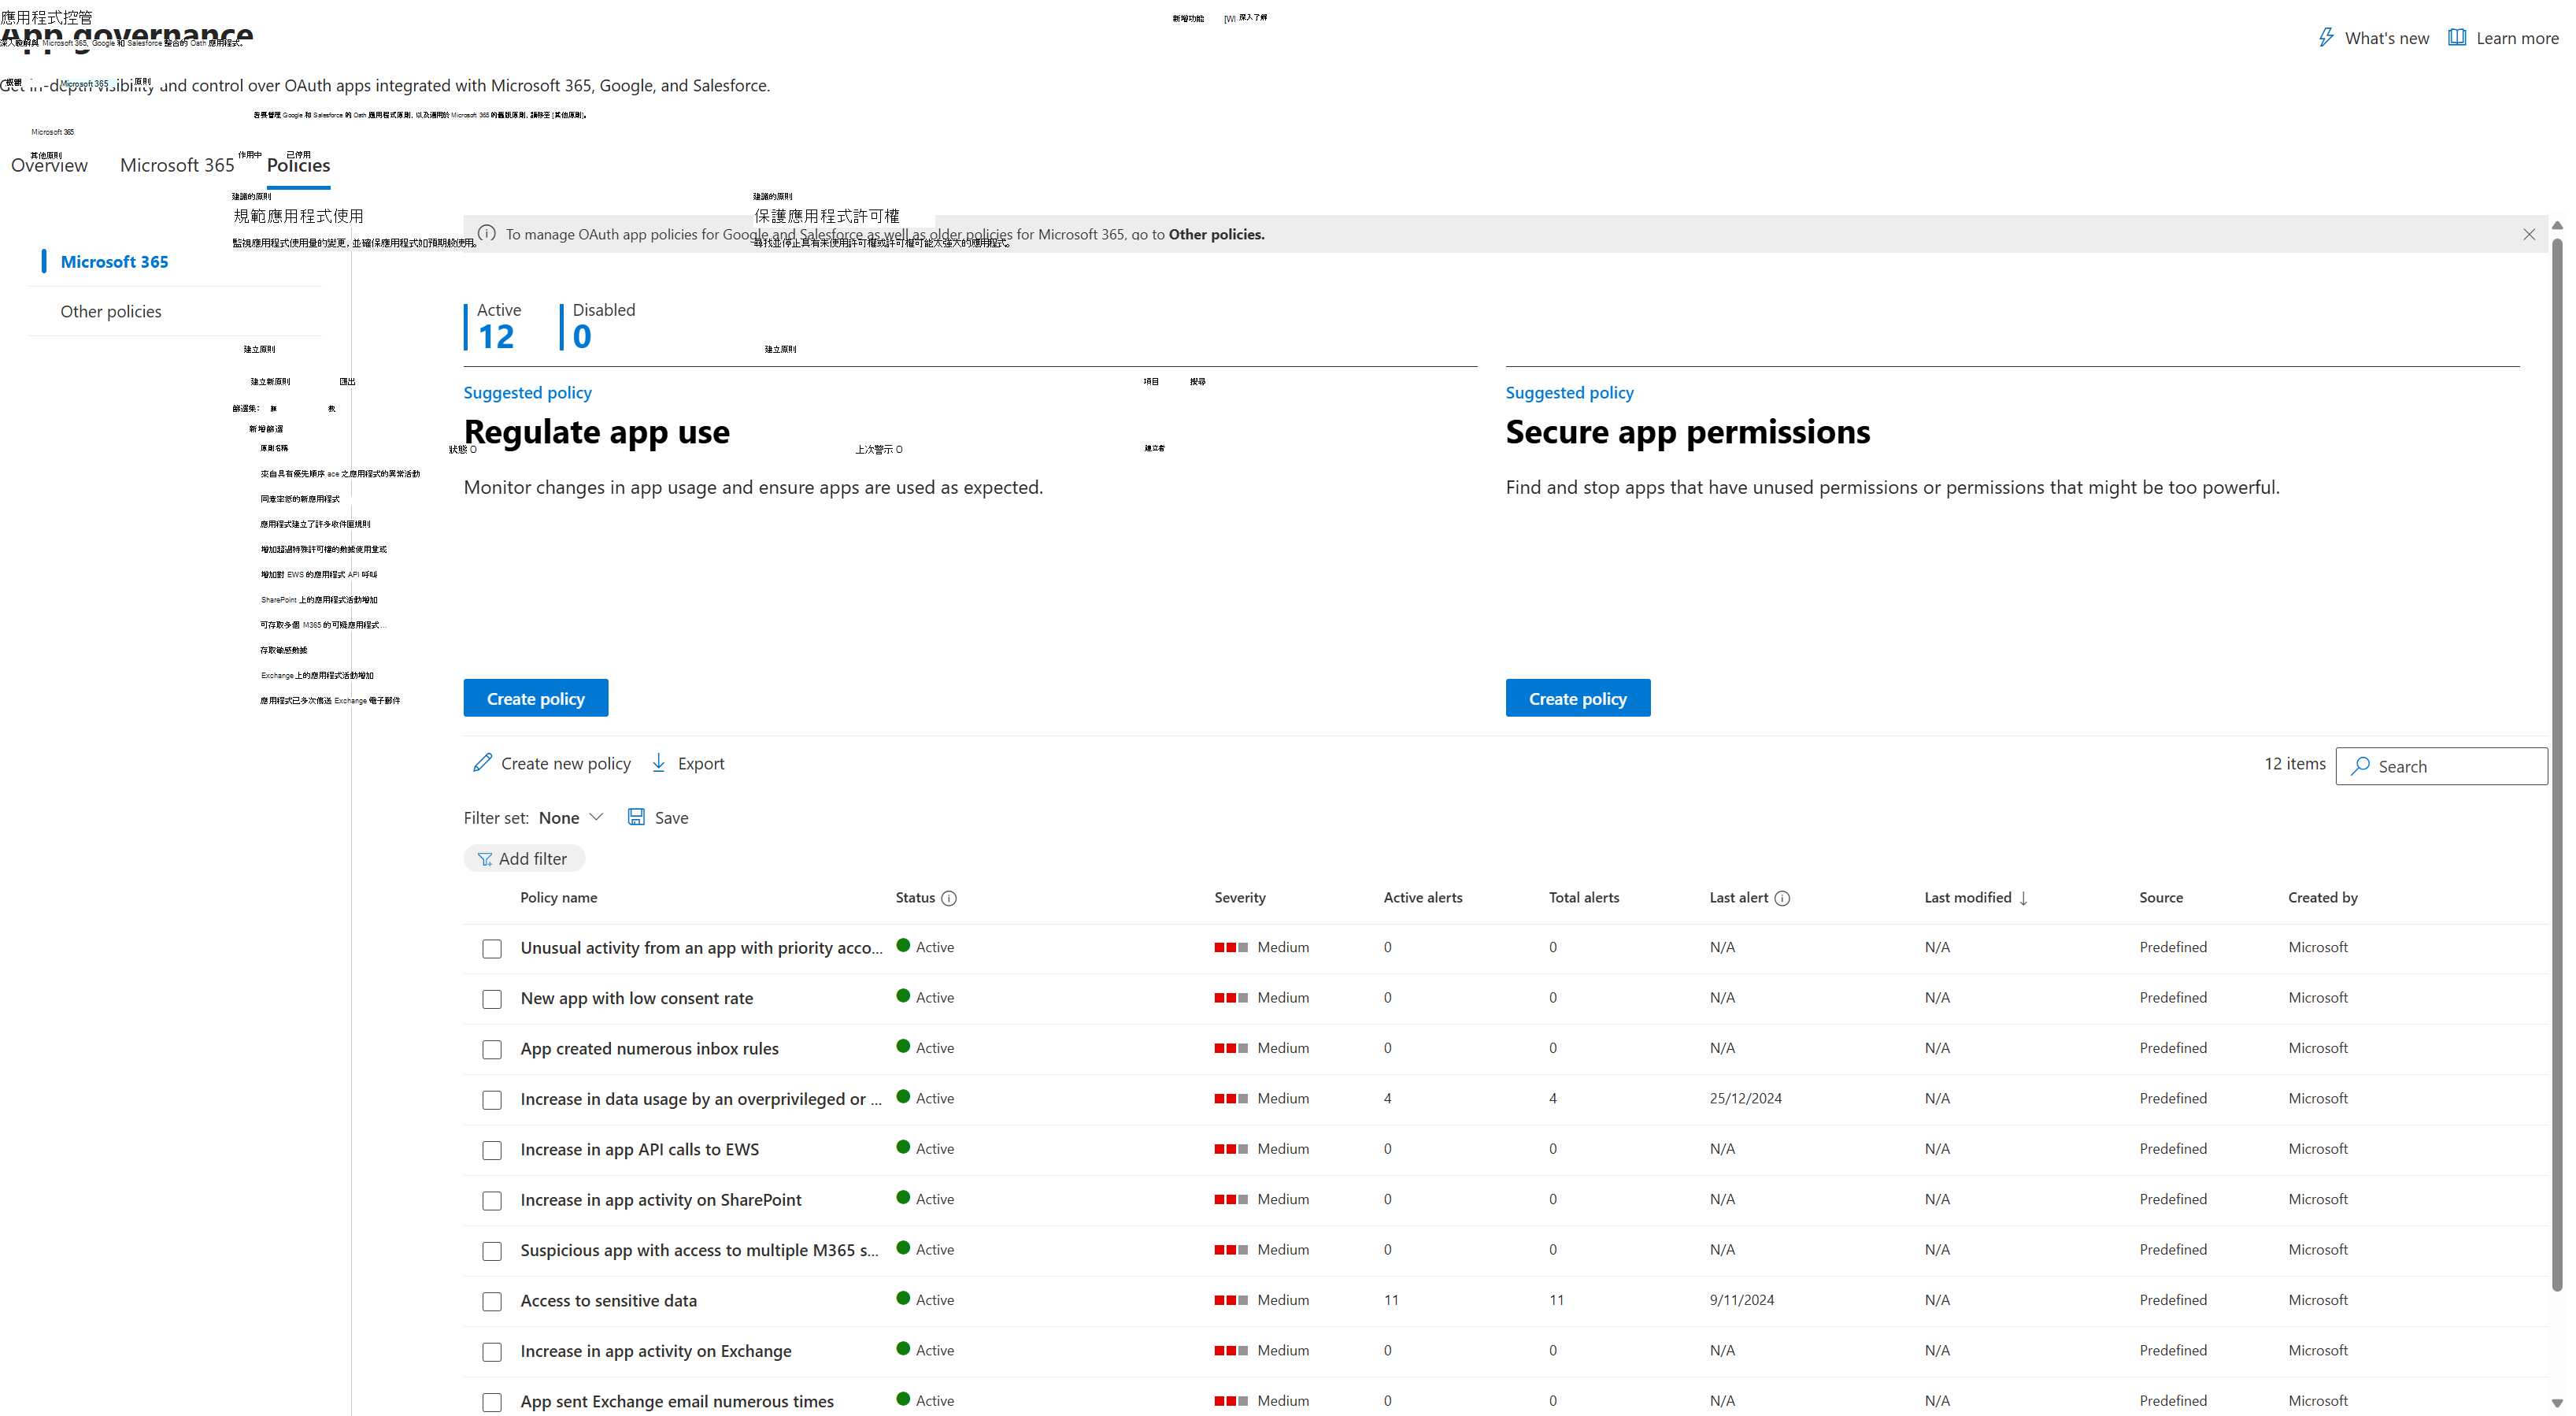Click in the Search input field
The width and height of the screenshot is (2576, 1416).
pos(2442,766)
